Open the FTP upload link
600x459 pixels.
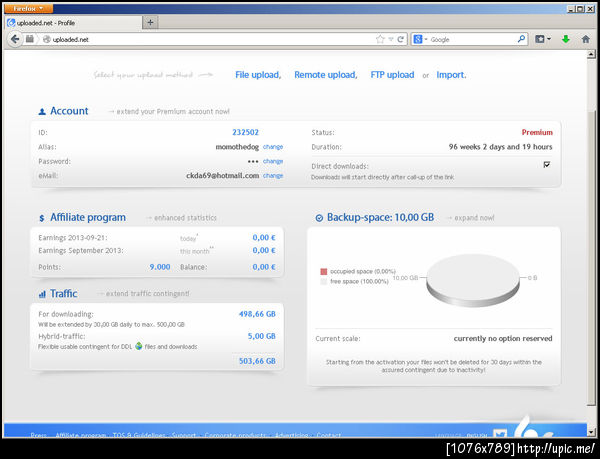392,75
